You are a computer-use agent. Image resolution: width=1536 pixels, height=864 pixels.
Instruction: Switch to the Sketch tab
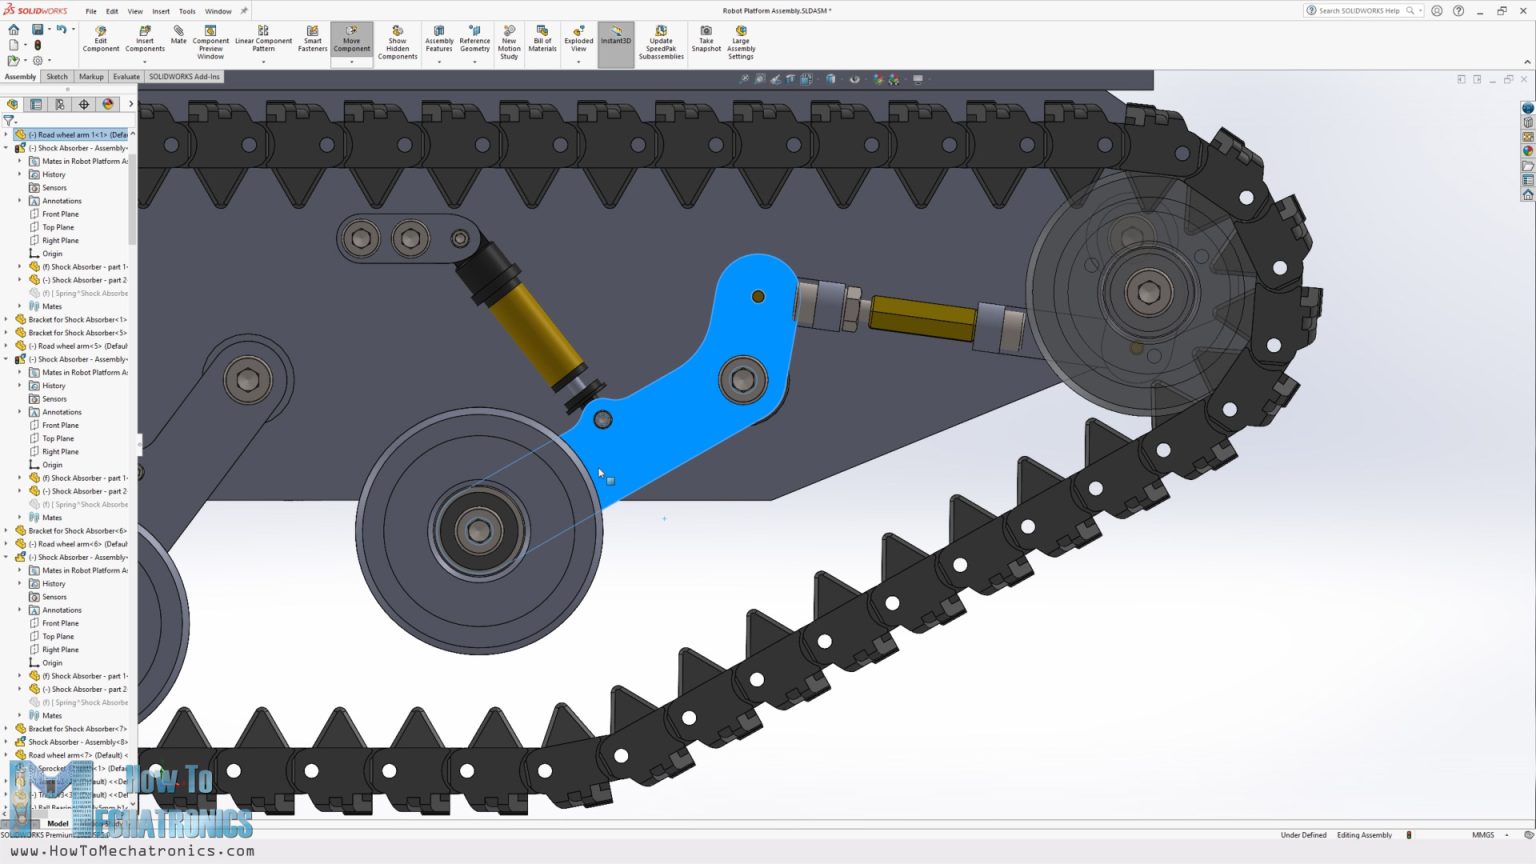point(57,76)
